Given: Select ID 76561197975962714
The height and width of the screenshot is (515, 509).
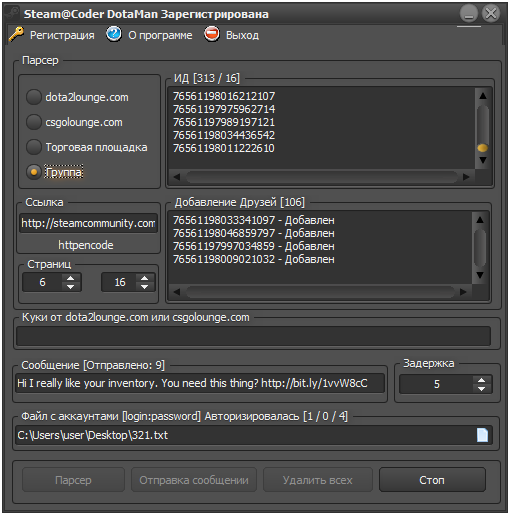Looking at the screenshot, I should pyautogui.click(x=224, y=109).
